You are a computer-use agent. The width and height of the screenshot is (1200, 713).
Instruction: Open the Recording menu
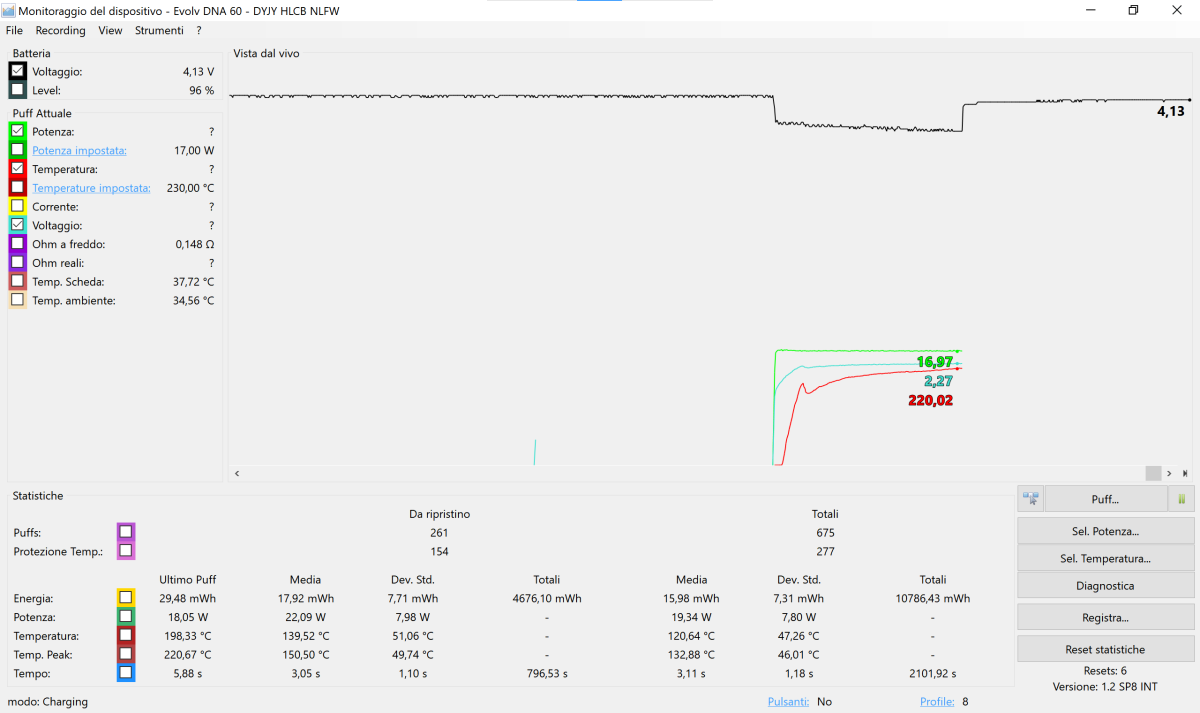point(61,30)
